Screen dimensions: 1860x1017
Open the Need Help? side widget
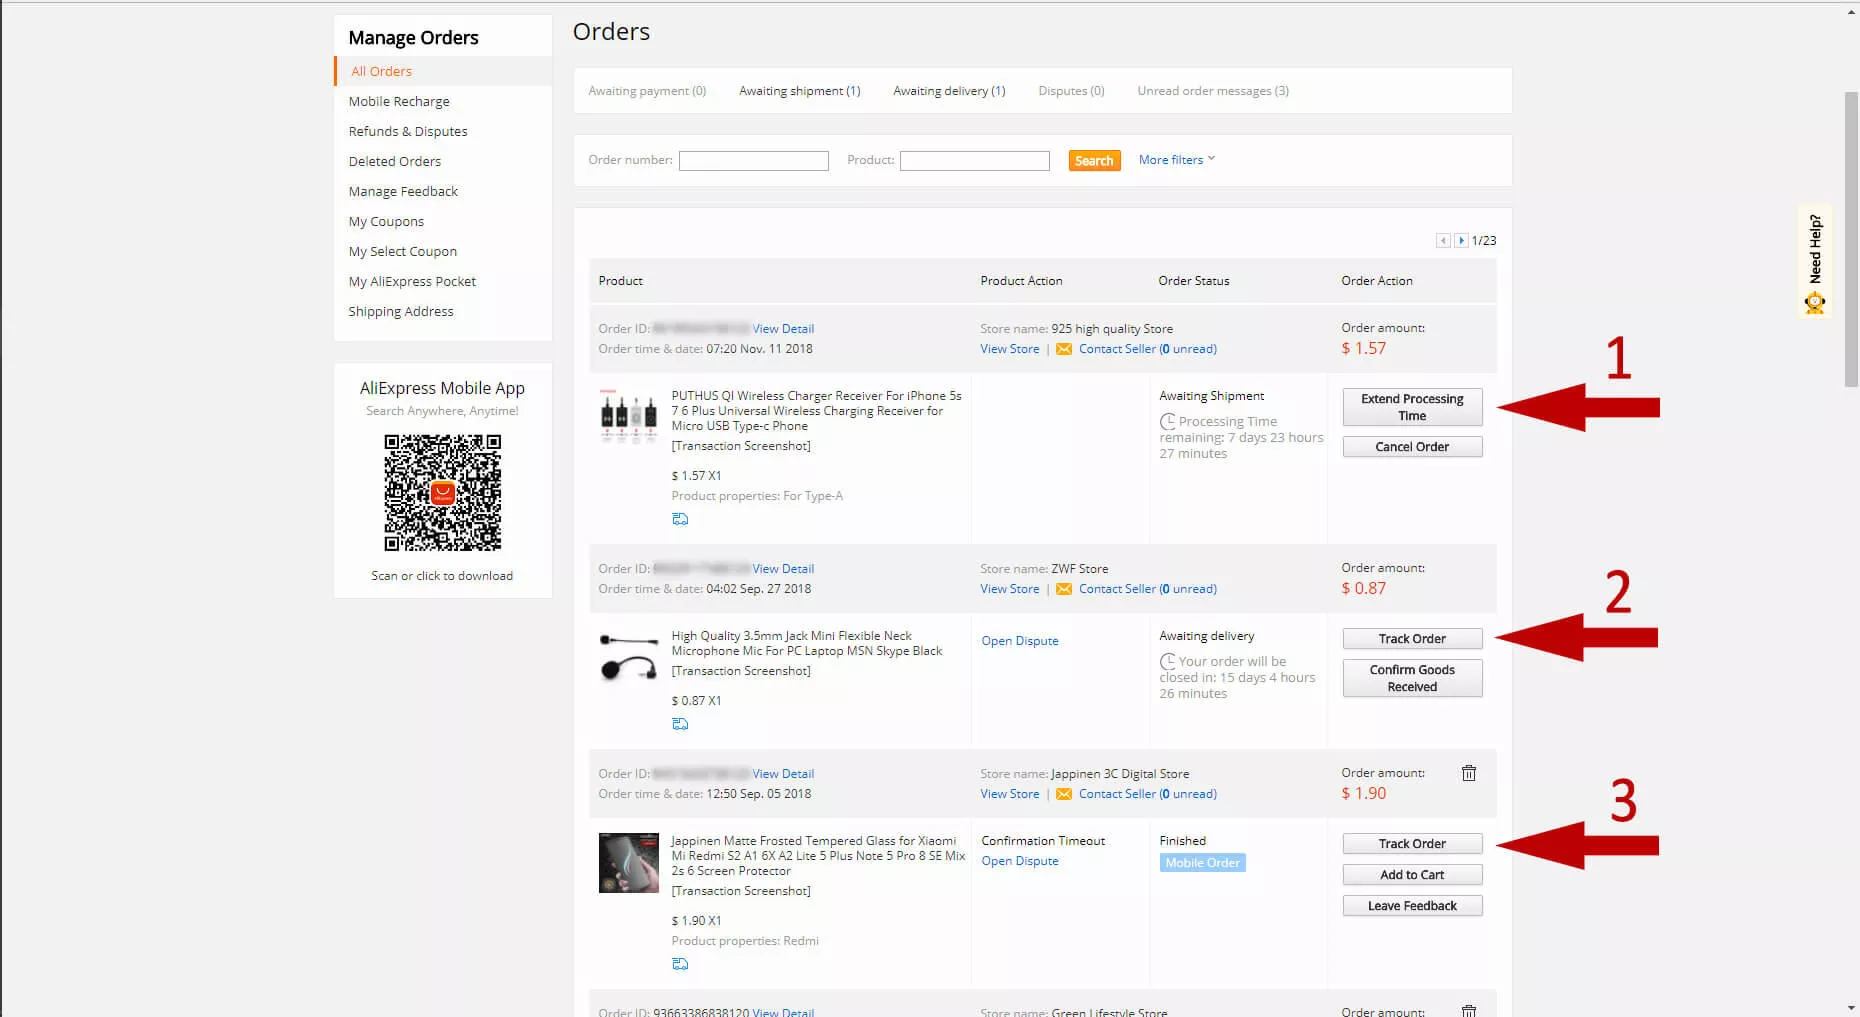(1815, 262)
